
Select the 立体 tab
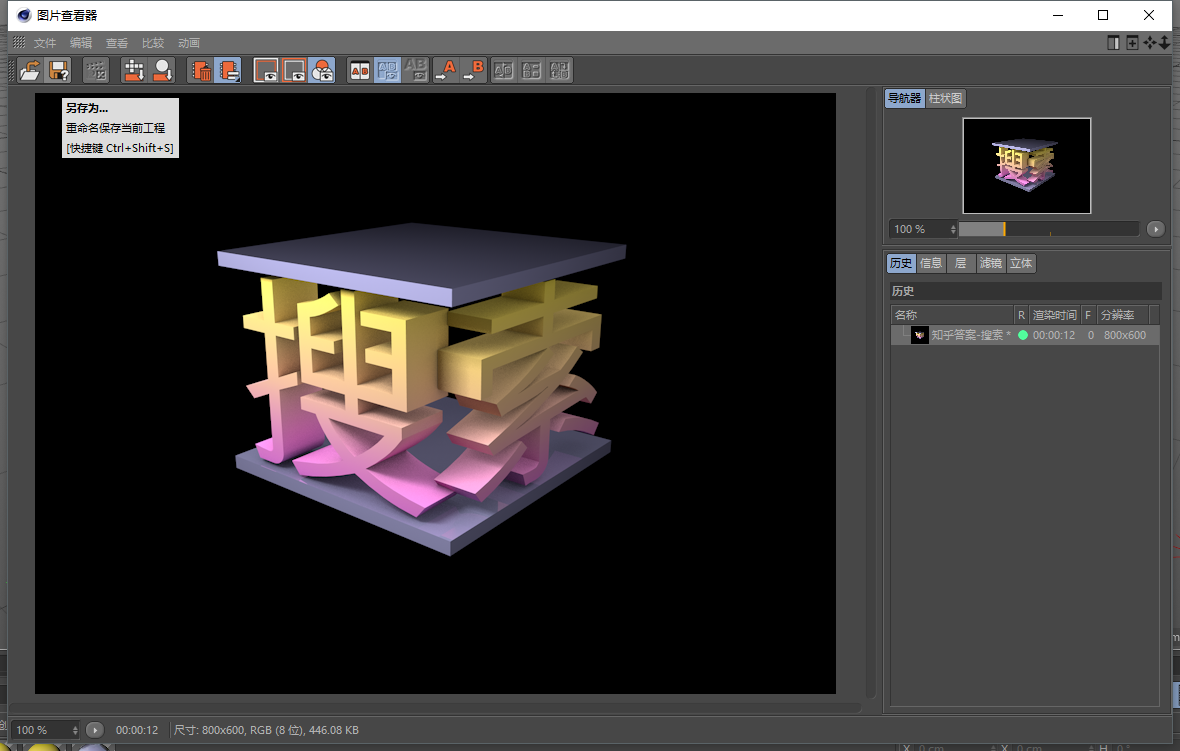(x=1021, y=263)
